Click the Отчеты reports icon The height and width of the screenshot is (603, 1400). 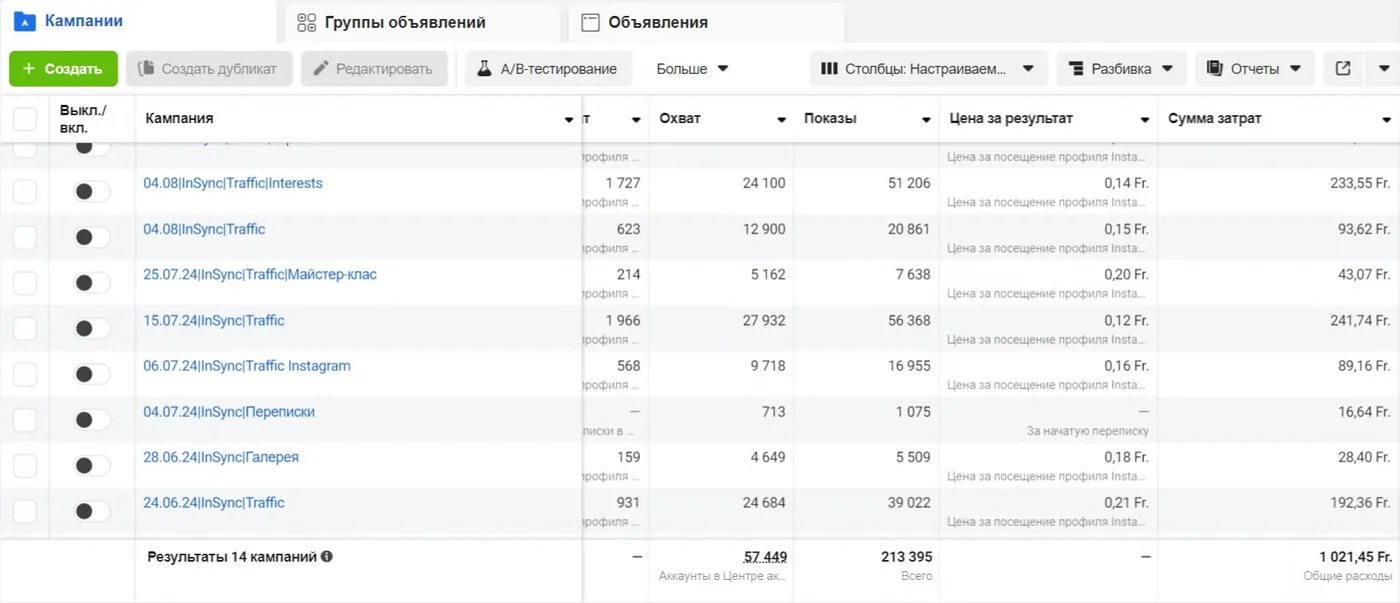click(x=1215, y=69)
